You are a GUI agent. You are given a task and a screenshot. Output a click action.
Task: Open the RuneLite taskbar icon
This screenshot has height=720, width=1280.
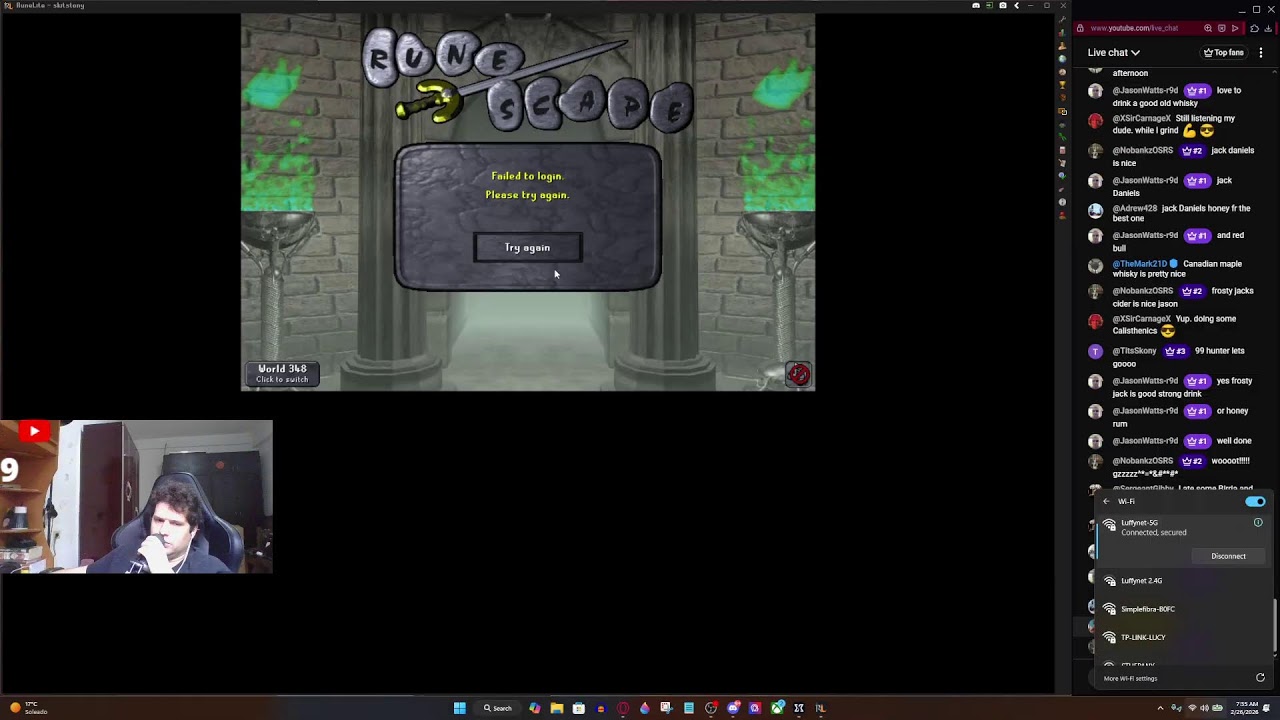click(821, 708)
